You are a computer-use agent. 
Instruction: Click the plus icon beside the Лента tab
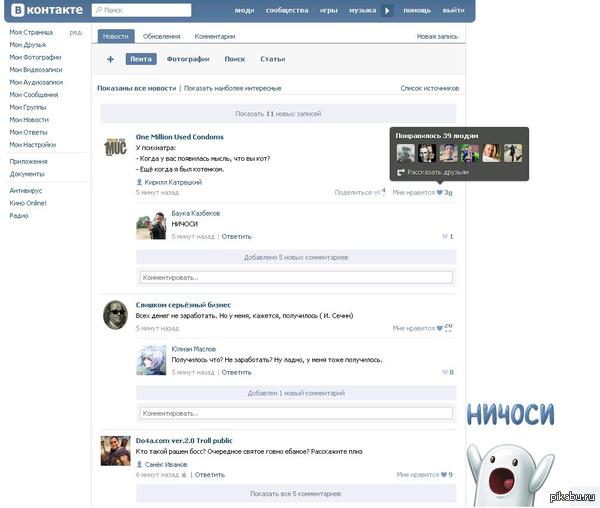point(111,59)
